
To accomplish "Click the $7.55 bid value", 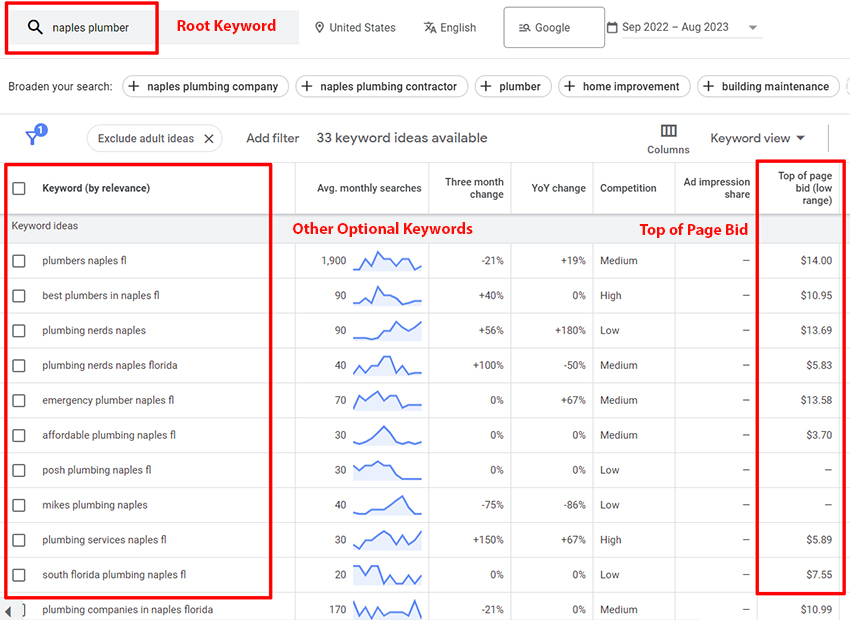I will (819, 574).
